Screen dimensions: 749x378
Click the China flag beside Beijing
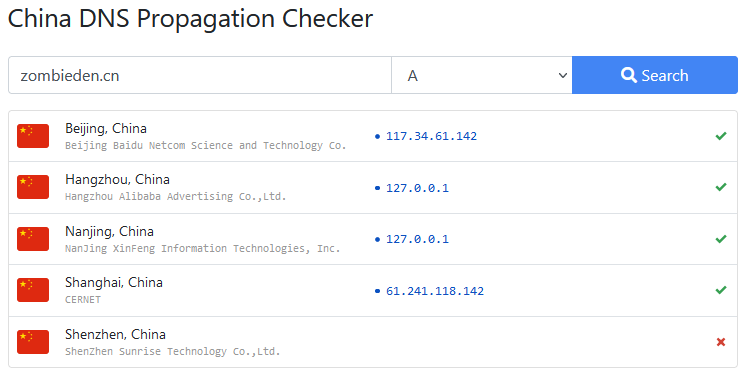(x=33, y=136)
